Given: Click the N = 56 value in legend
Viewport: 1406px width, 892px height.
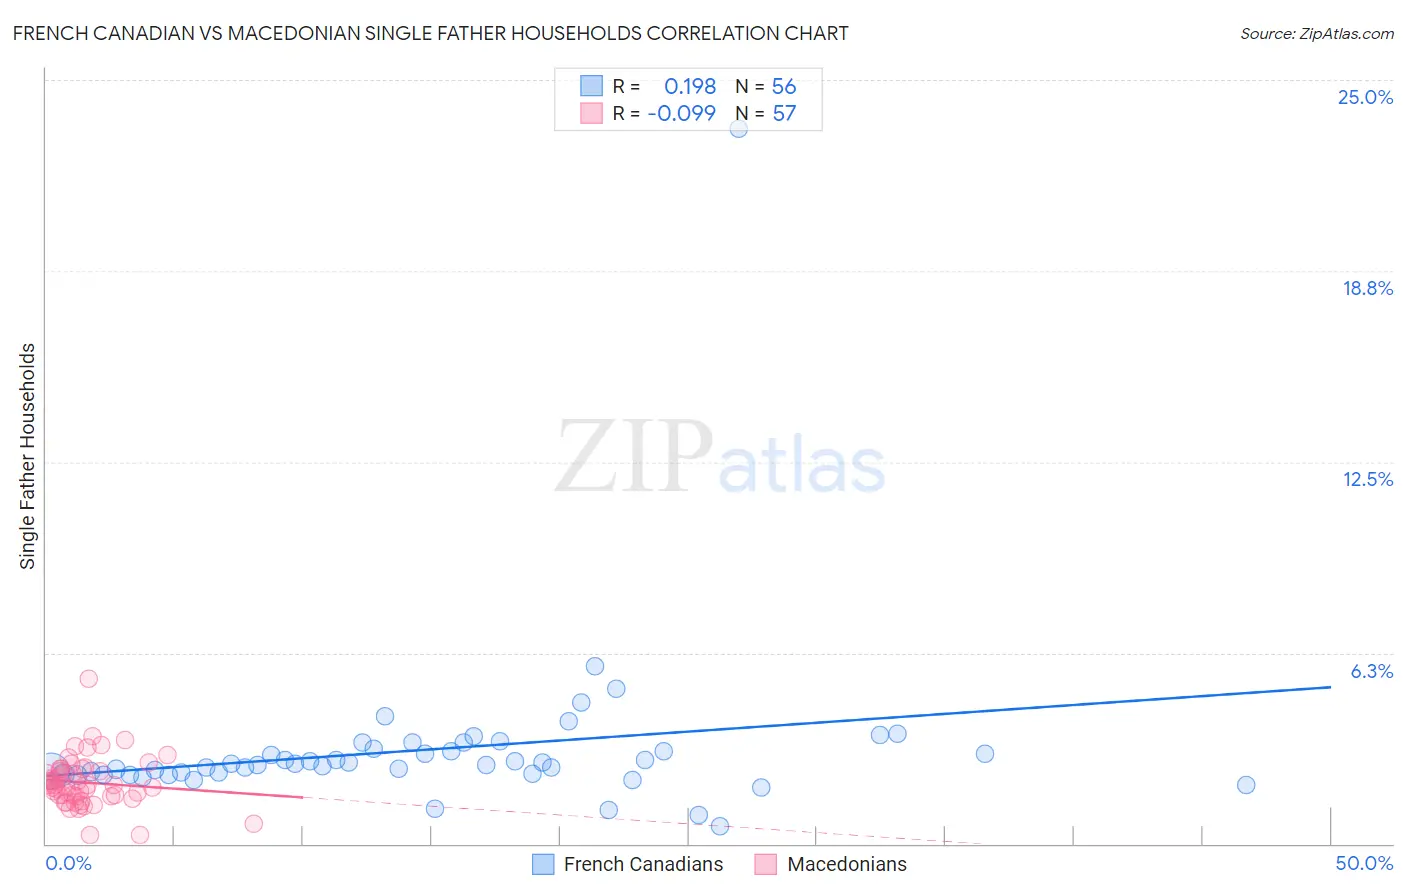Looking at the screenshot, I should pos(766,86).
